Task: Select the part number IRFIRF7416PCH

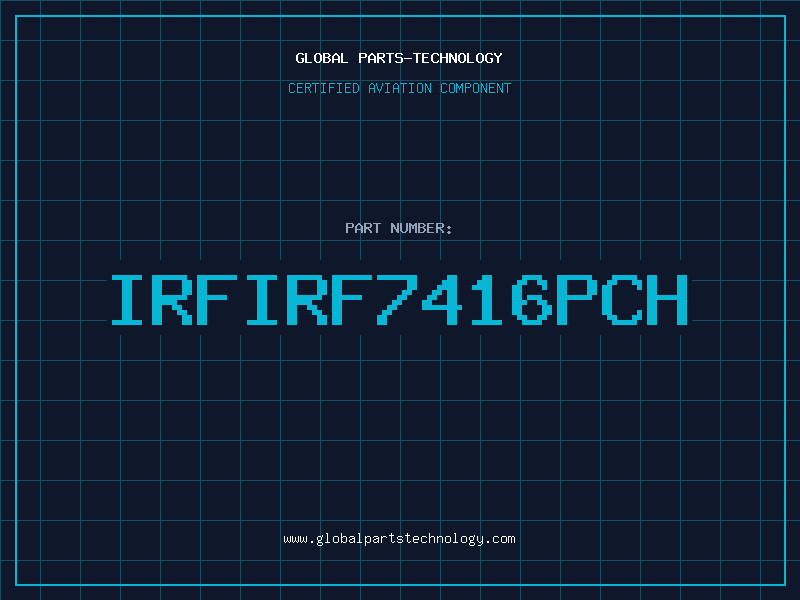Action: coord(399,299)
